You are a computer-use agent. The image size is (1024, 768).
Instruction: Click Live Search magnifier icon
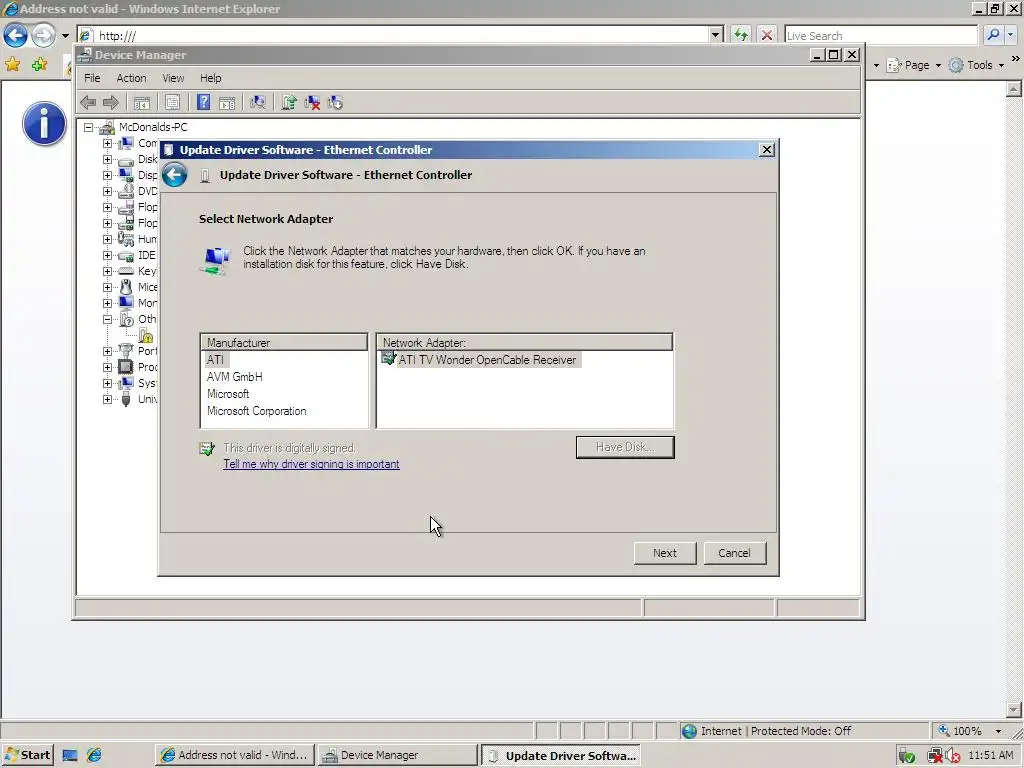coord(993,35)
